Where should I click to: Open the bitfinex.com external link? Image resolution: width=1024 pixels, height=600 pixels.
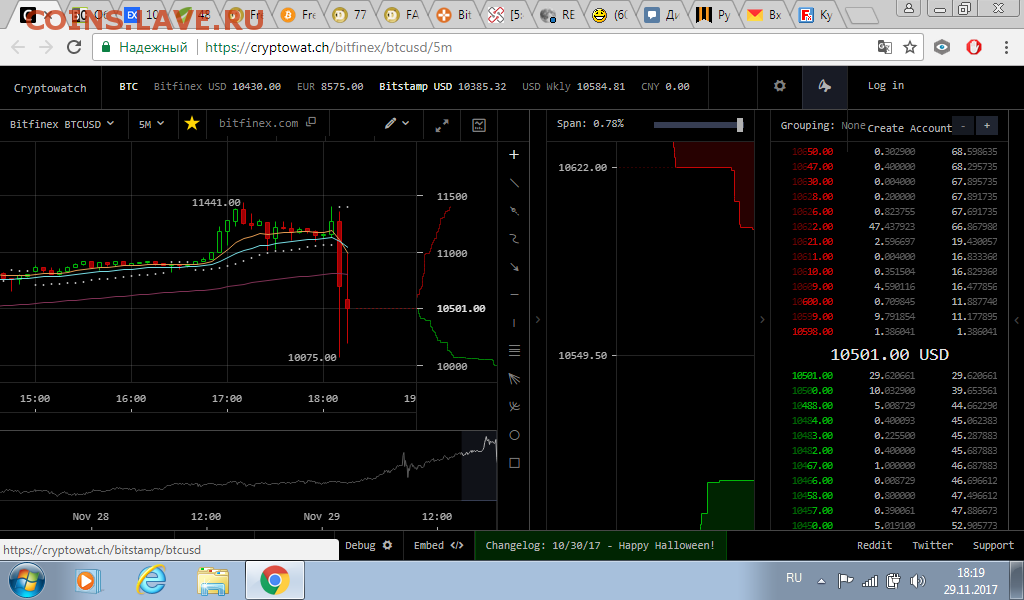click(267, 123)
